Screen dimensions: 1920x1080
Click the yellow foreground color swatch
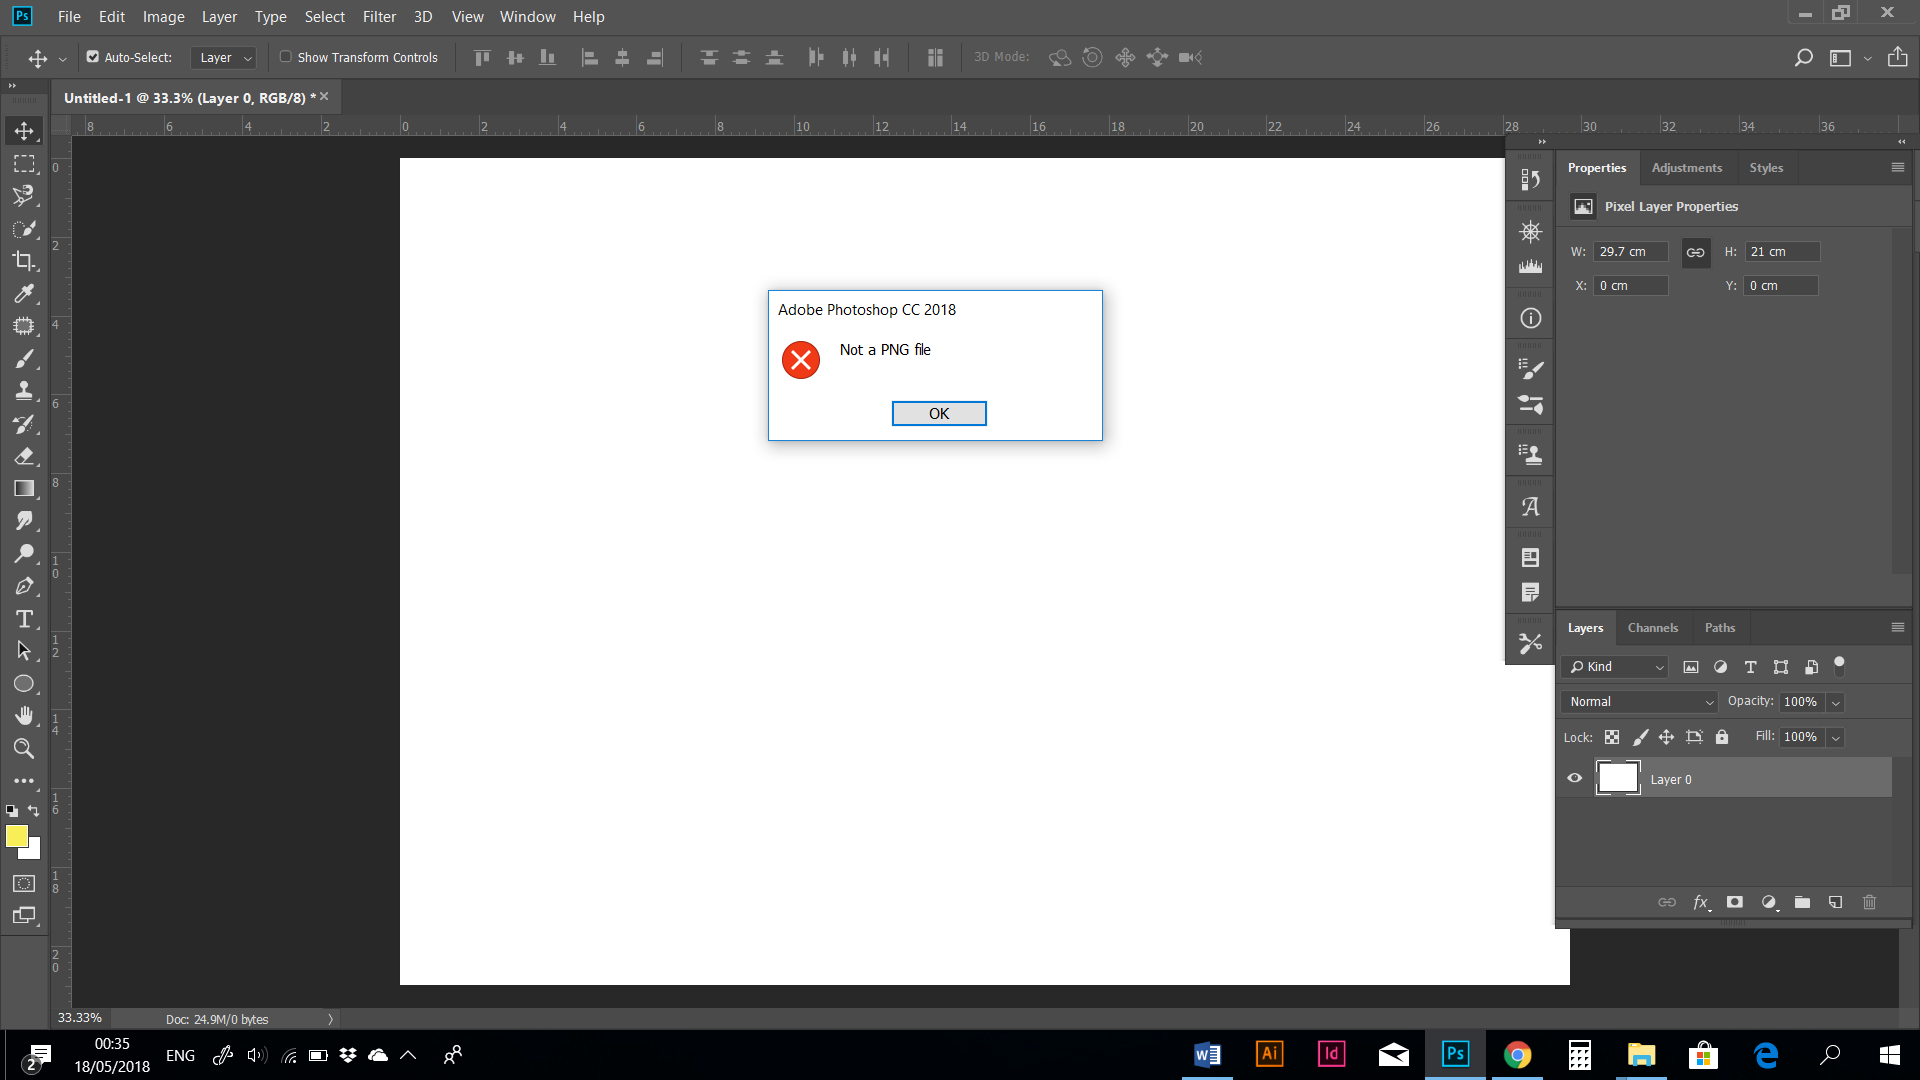click(x=18, y=838)
